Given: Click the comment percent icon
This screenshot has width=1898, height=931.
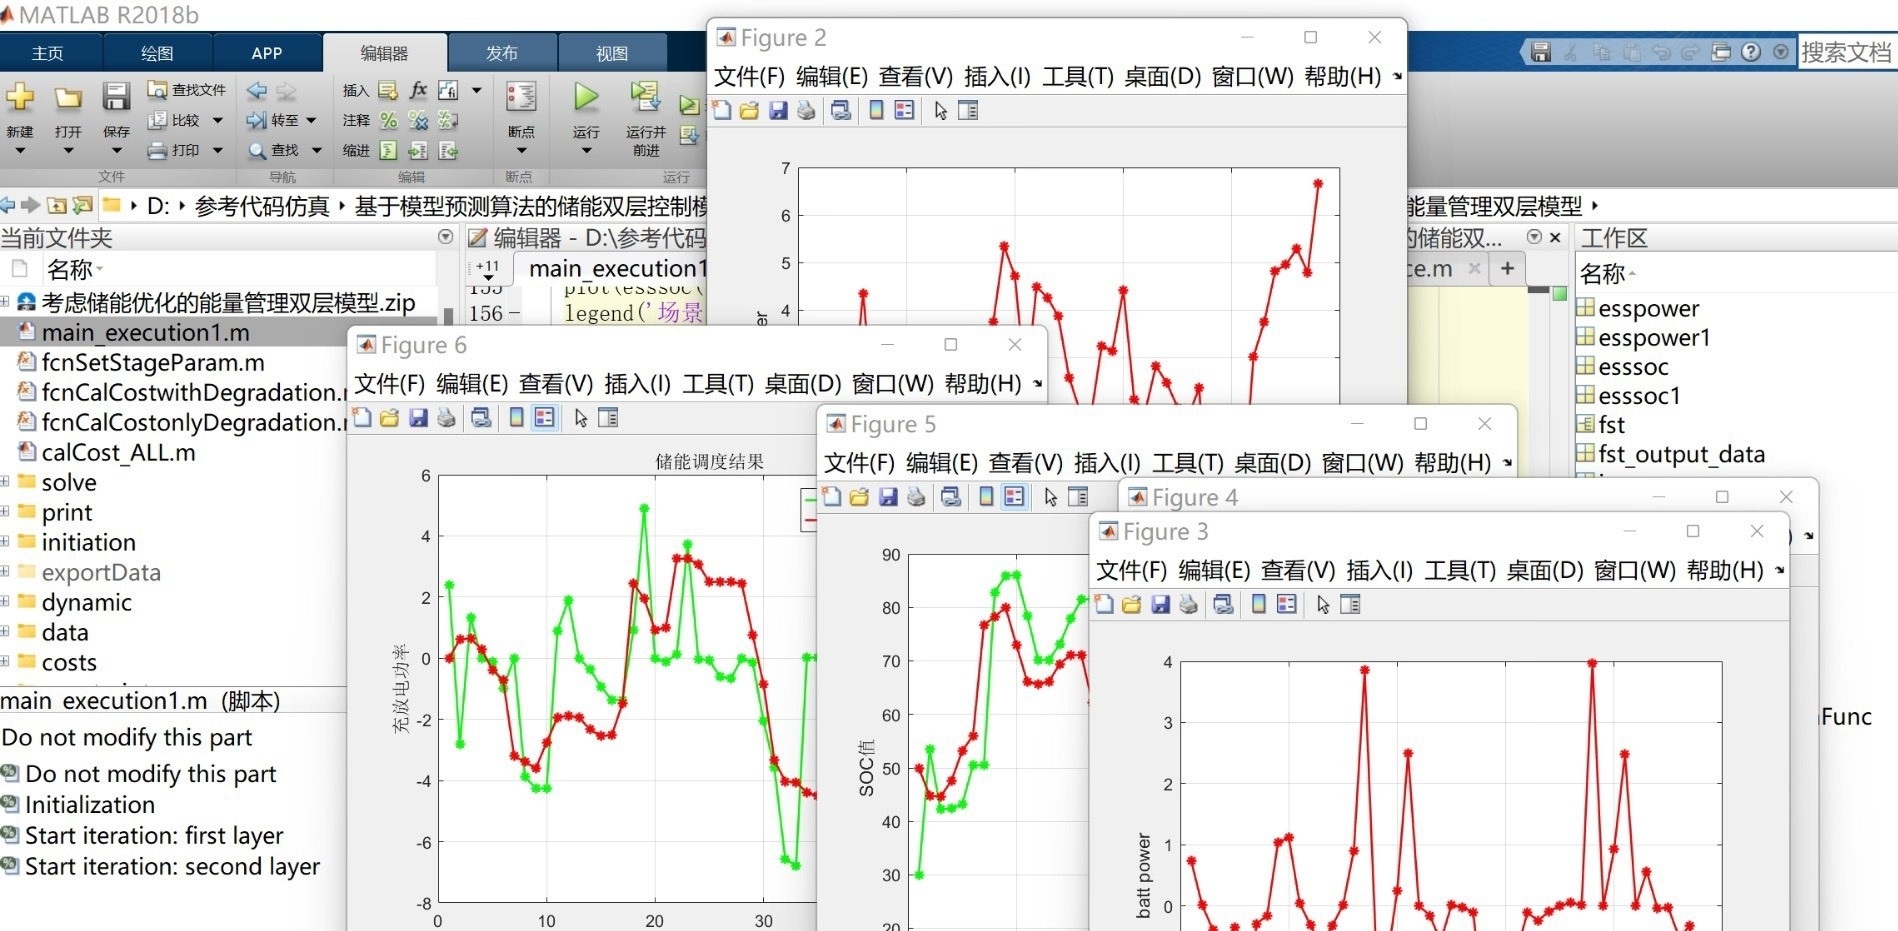Looking at the screenshot, I should (388, 120).
